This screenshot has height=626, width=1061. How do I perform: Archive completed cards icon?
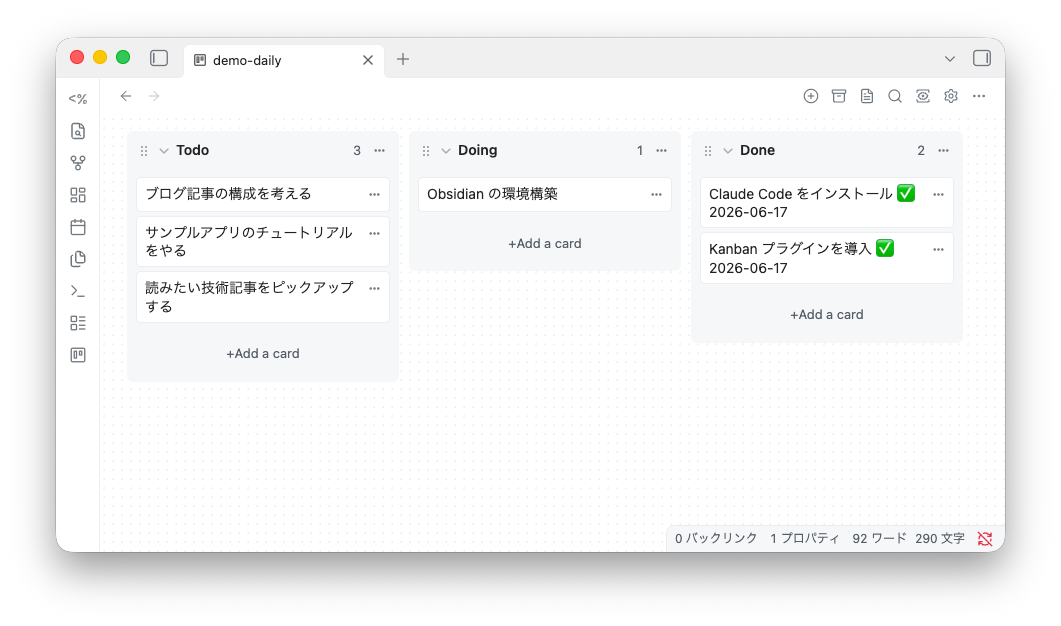pos(839,96)
